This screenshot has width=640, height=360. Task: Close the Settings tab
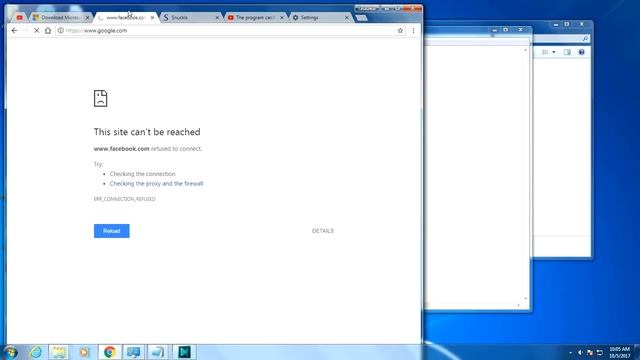347,18
